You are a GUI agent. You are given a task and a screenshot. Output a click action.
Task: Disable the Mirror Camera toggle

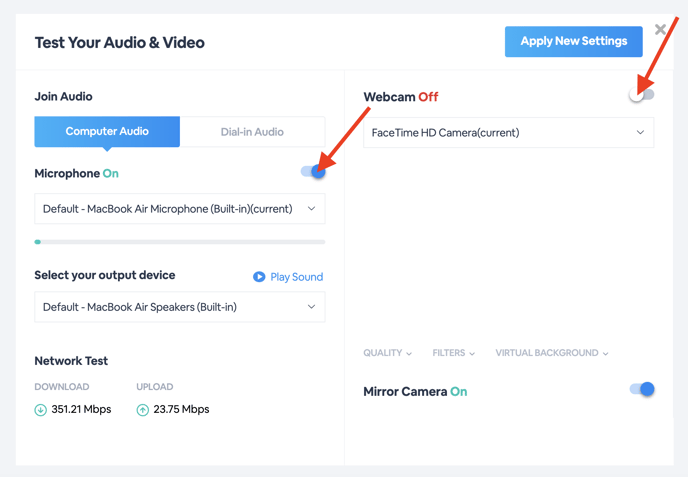point(642,389)
